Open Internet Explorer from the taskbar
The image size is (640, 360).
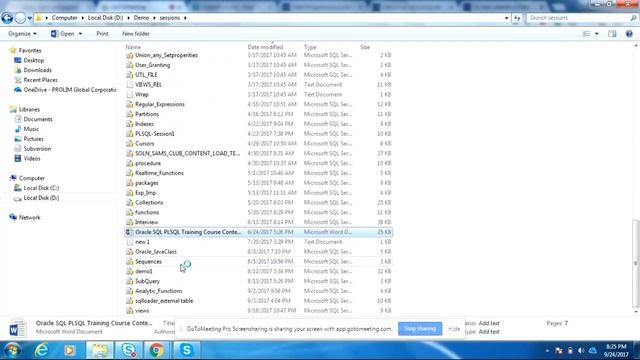pos(42,350)
